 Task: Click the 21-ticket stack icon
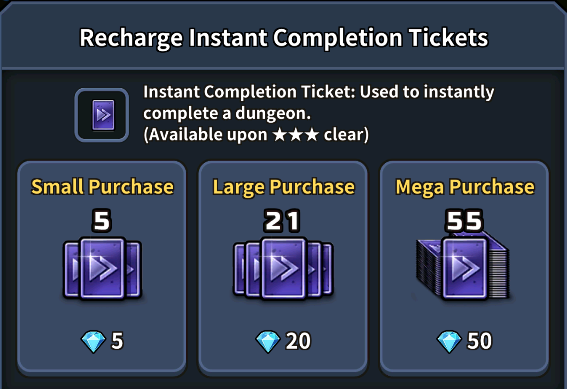[x=283, y=269]
